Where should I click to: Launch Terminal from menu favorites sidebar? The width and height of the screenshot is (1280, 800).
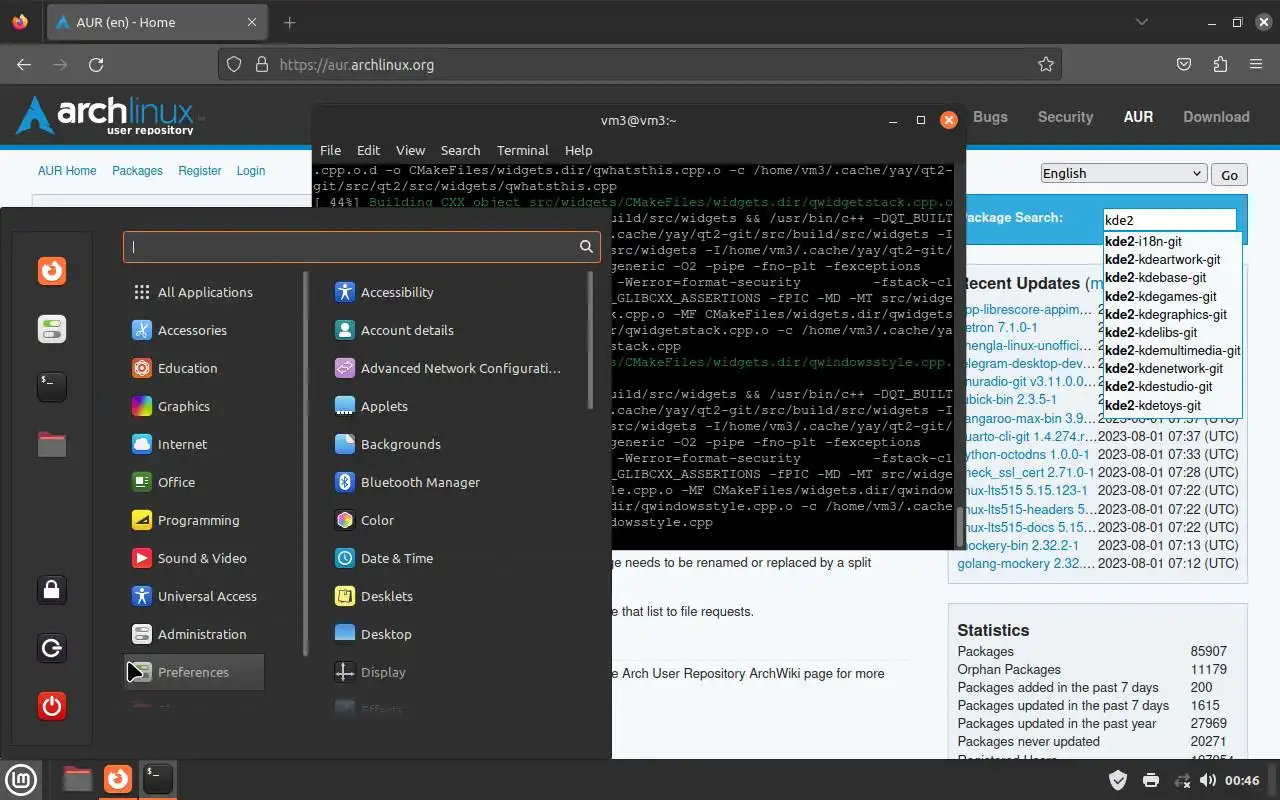(52, 387)
